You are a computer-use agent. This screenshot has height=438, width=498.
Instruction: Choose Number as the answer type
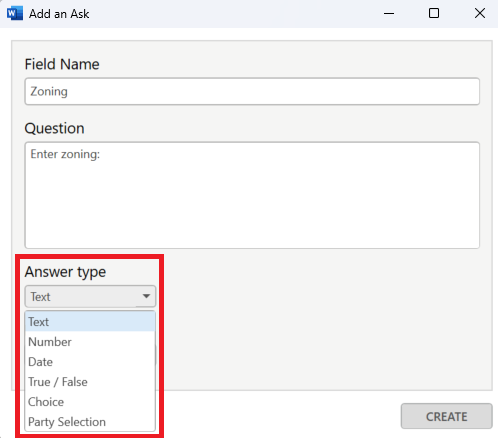(90, 342)
